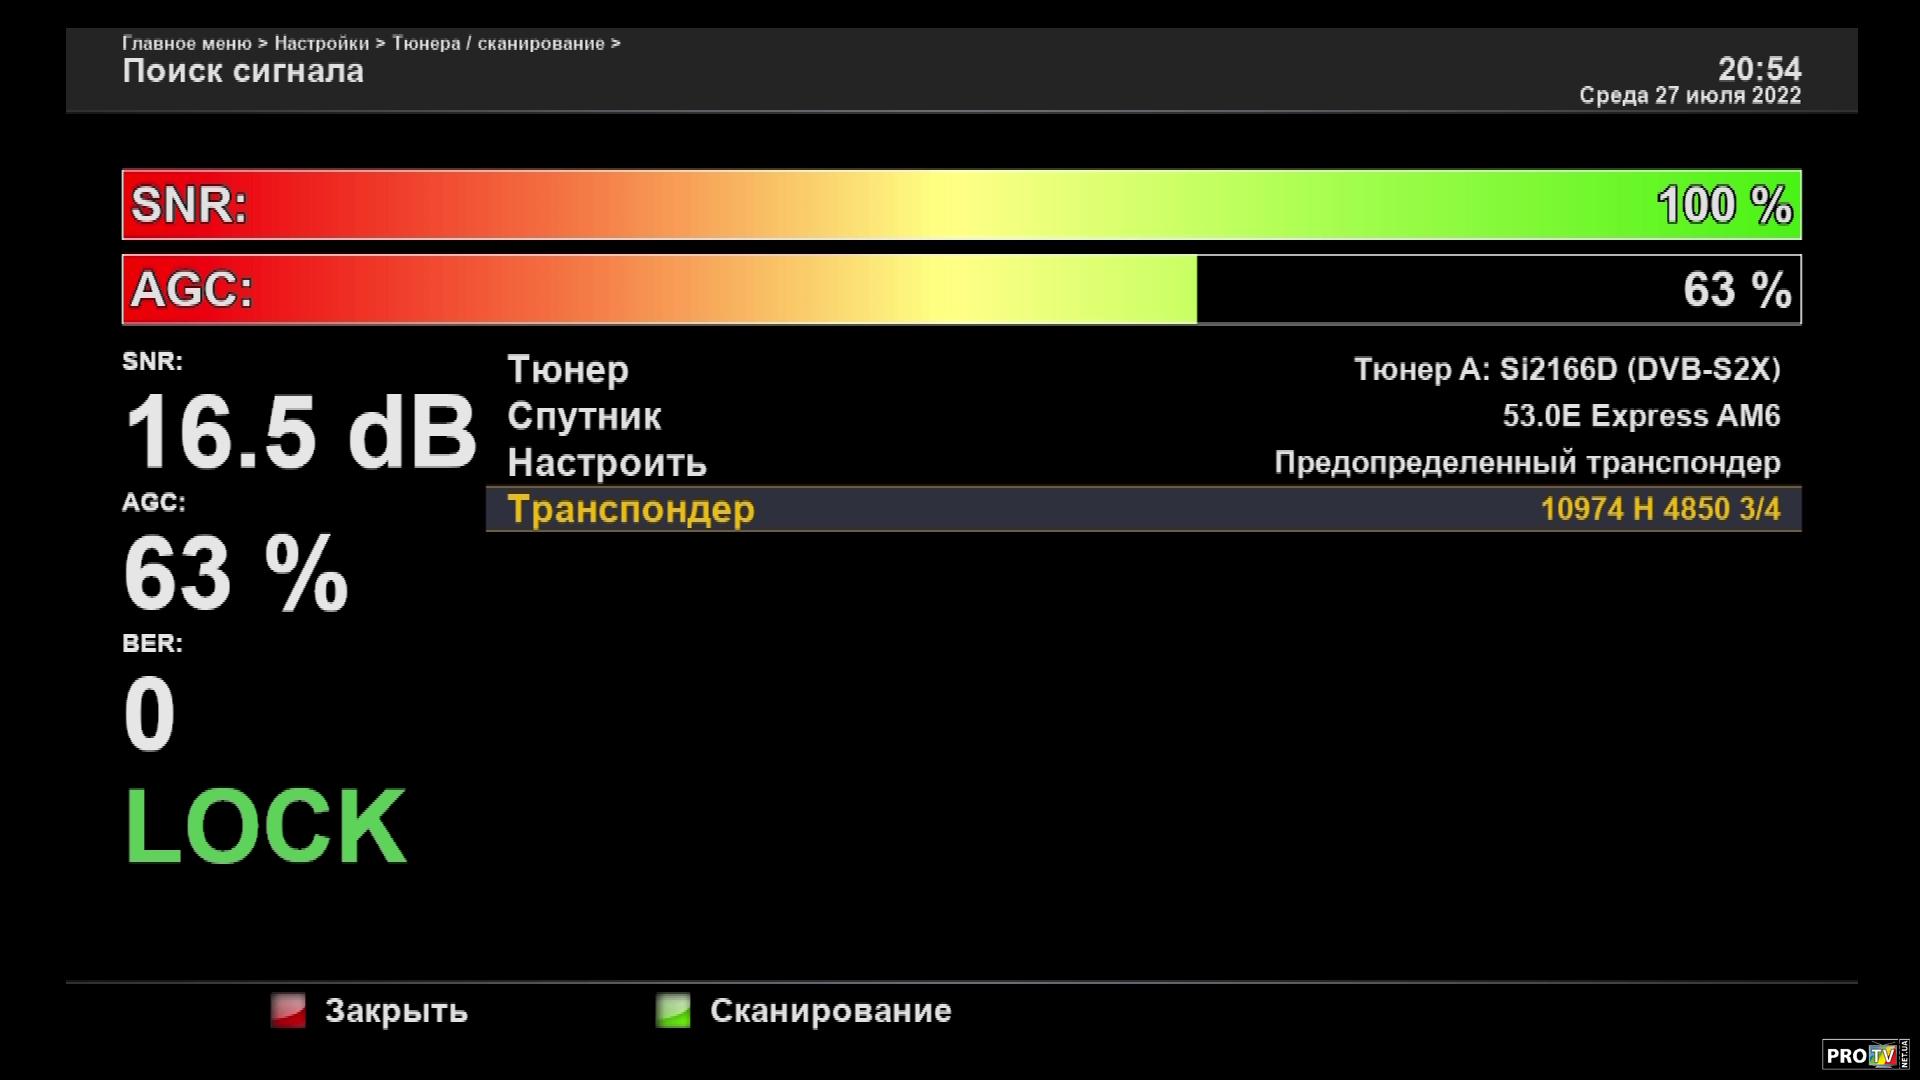The height and width of the screenshot is (1080, 1920).
Task: Click the 20:54 clock display
Action: [x=1759, y=69]
